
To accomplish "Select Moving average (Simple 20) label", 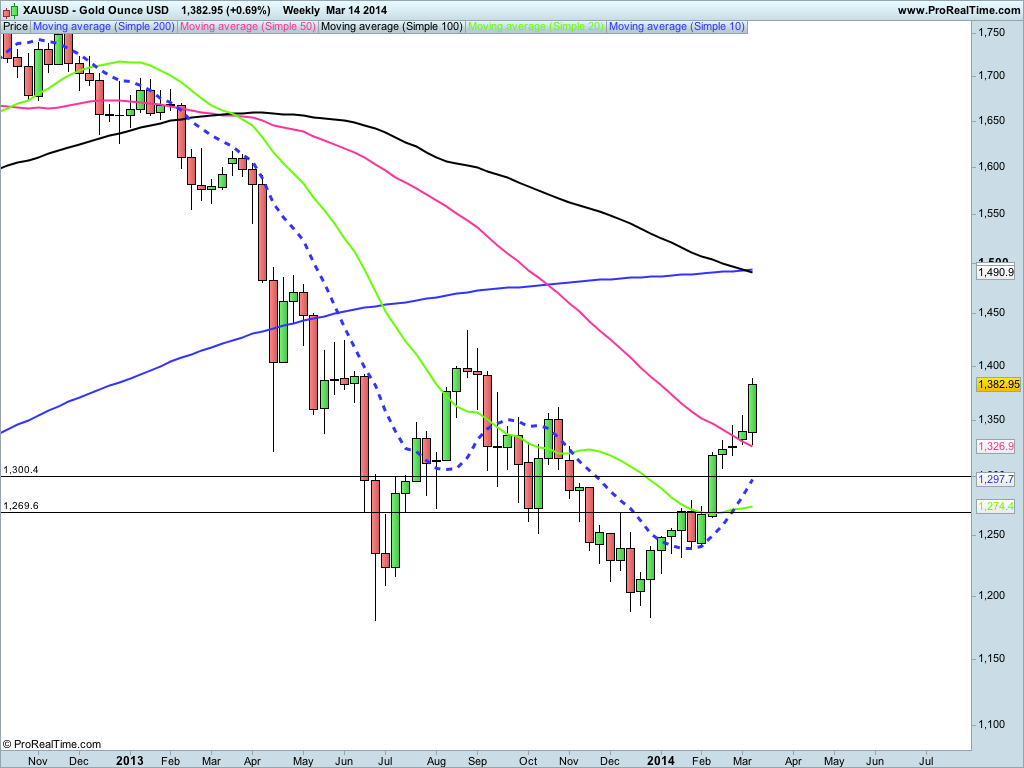I will click(x=536, y=27).
